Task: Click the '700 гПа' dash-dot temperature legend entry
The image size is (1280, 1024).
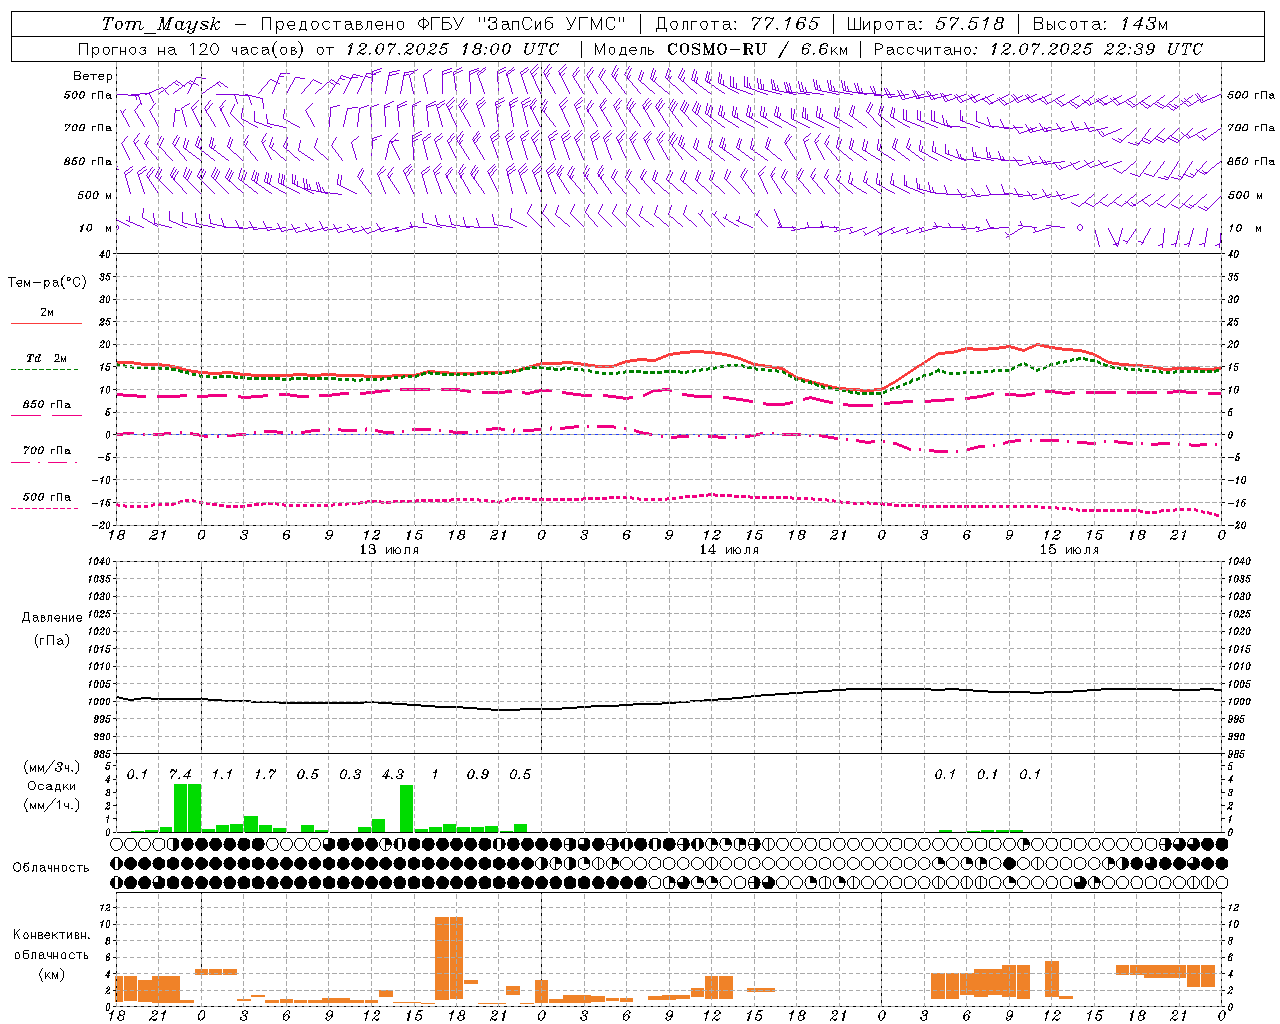Action: point(47,451)
